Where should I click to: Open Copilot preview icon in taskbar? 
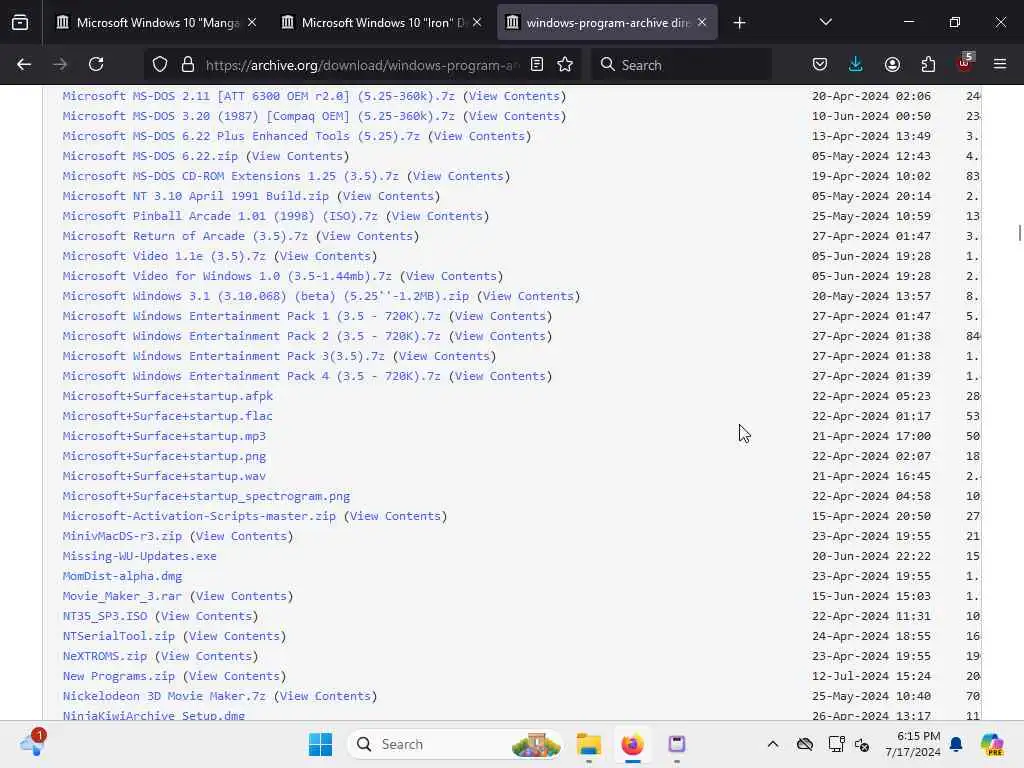(992, 744)
